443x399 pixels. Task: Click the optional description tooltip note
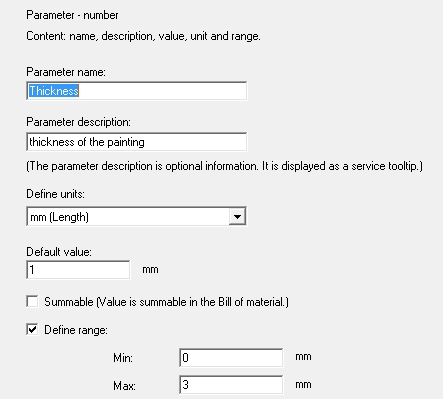[x=224, y=166]
